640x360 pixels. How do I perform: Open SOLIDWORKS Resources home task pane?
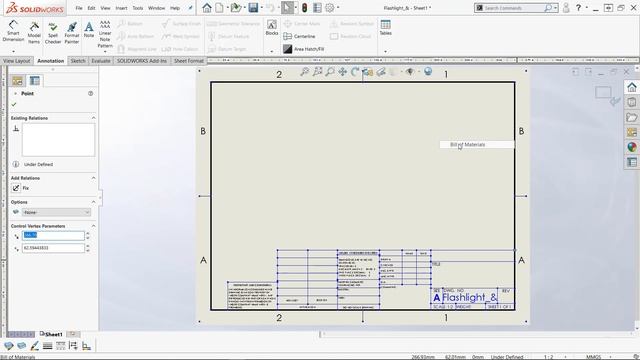(x=632, y=87)
